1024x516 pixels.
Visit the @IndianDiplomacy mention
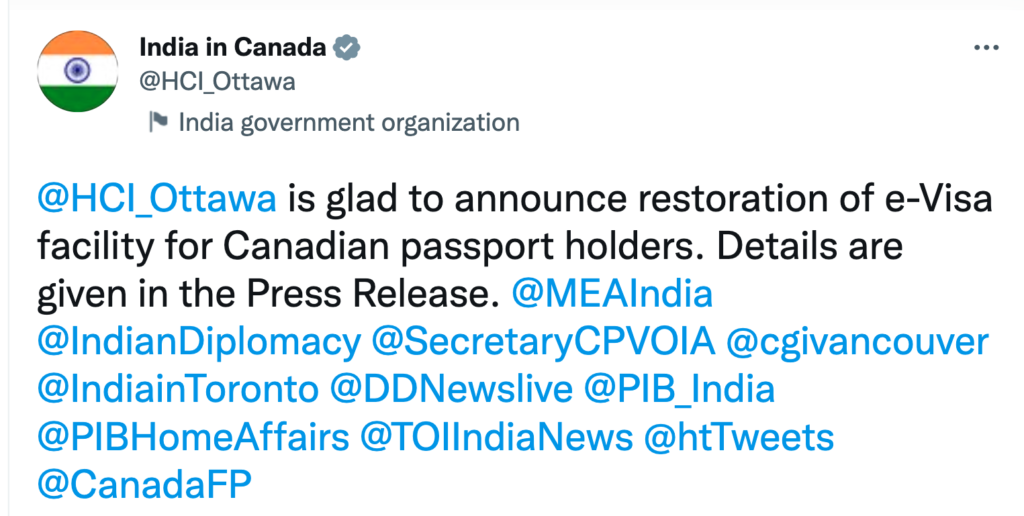(197, 342)
